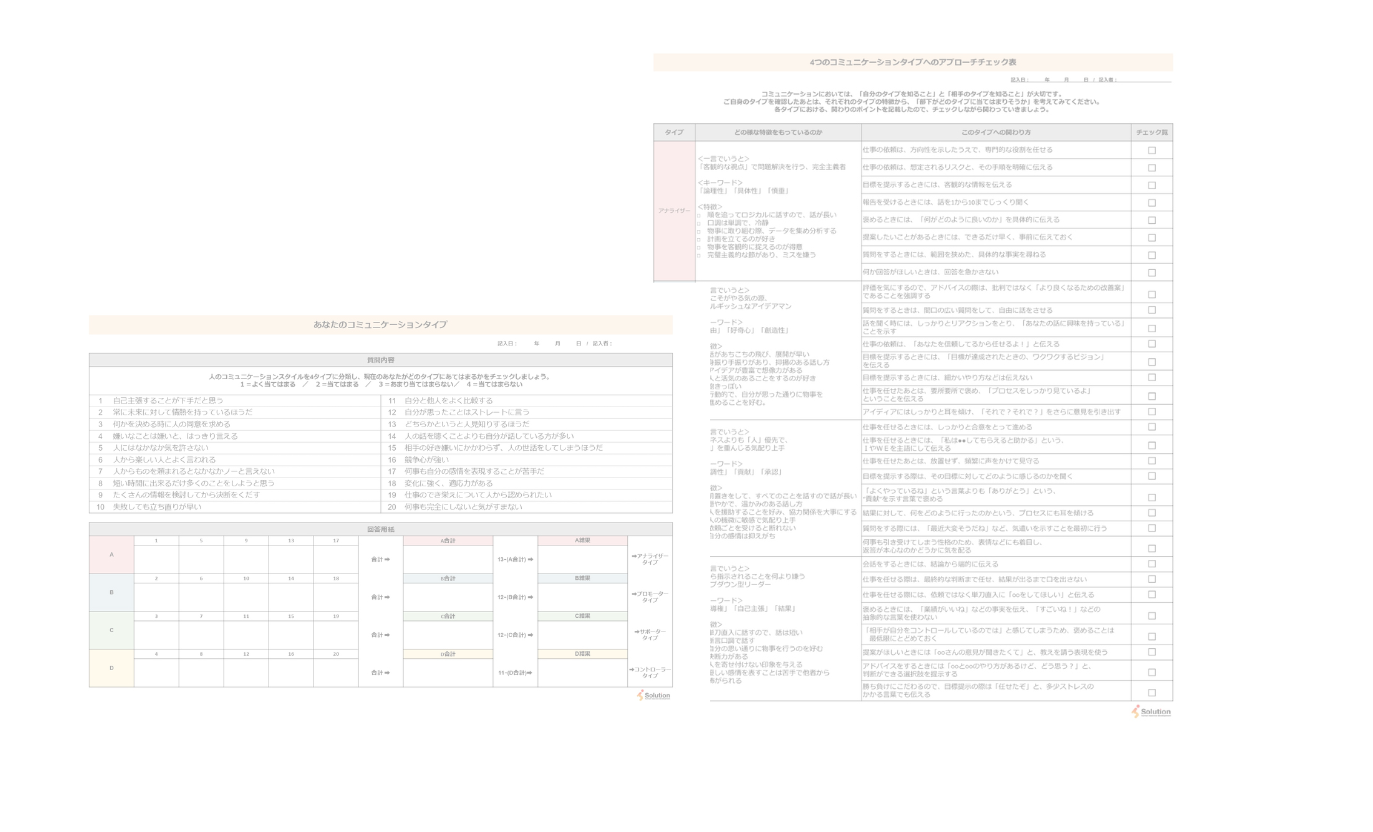The width and height of the screenshot is (1373, 832).
Task: Select question 18 '変化に強く、適応力がある'
Action: pyautogui.click(x=448, y=483)
